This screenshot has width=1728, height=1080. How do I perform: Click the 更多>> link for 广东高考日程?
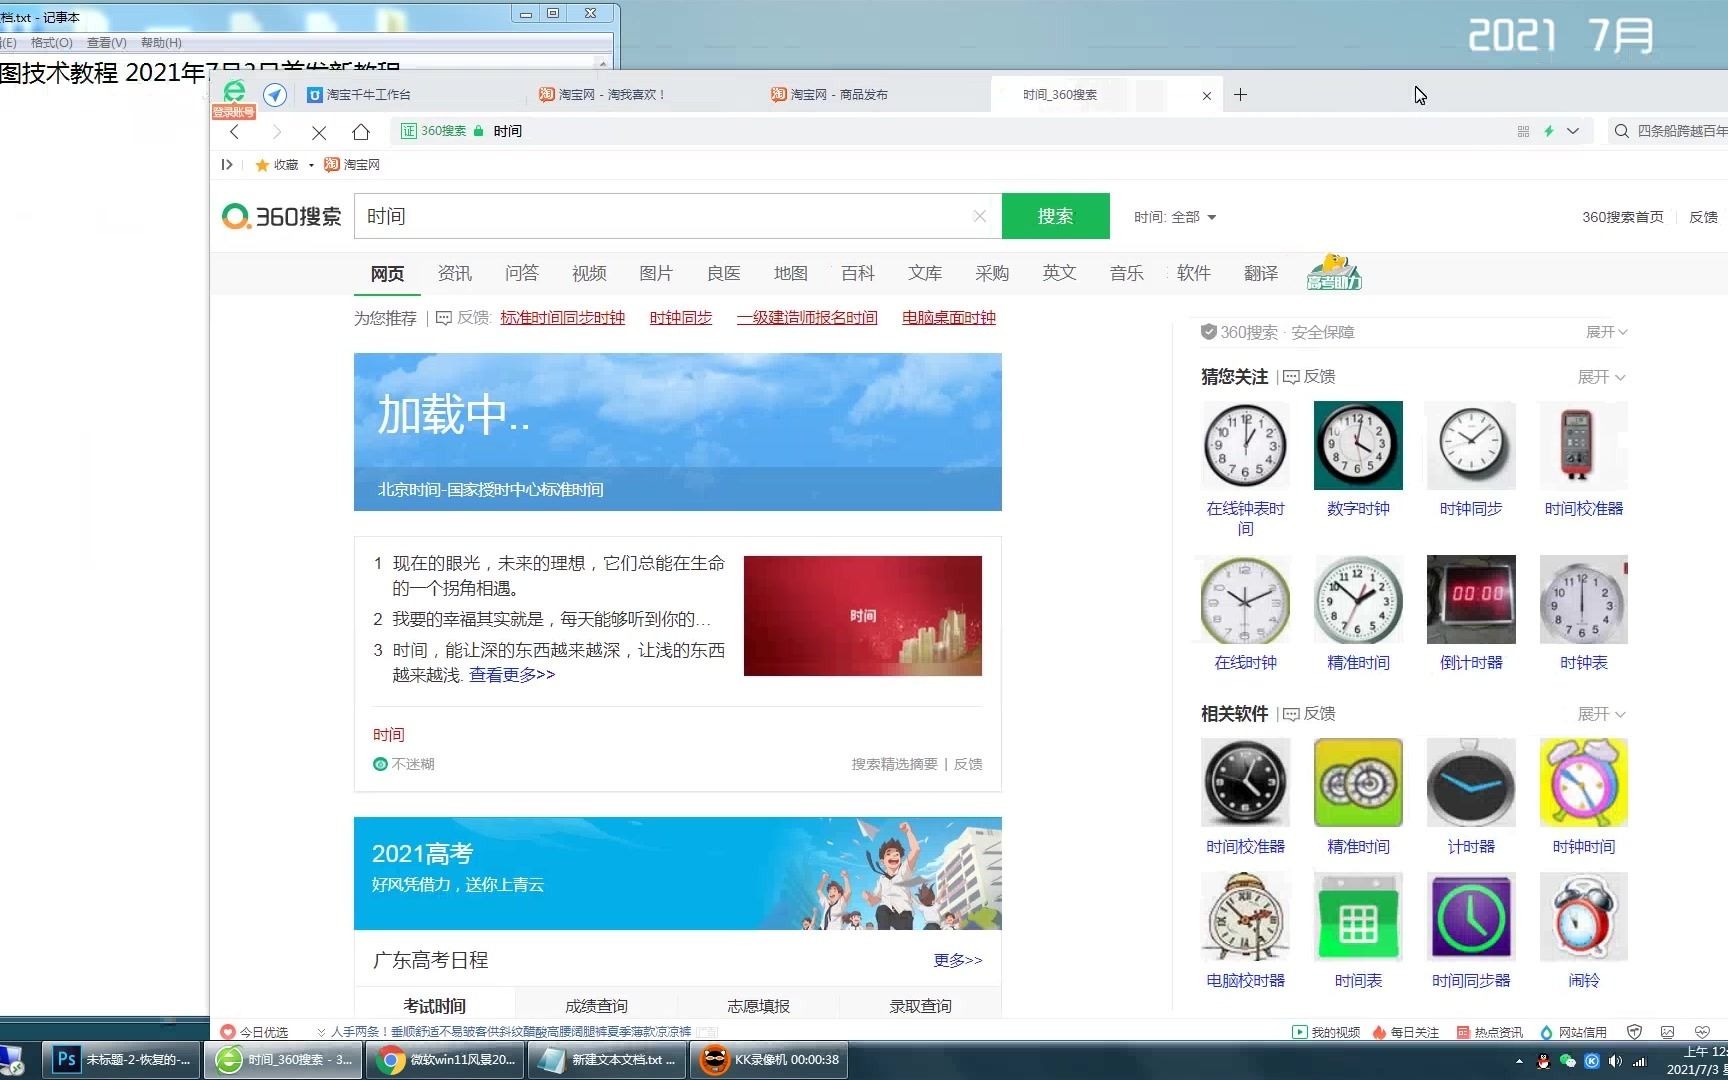coord(958,960)
